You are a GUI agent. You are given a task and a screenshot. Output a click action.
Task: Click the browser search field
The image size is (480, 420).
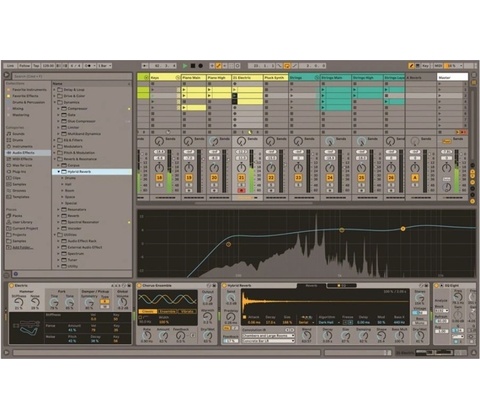(x=72, y=76)
